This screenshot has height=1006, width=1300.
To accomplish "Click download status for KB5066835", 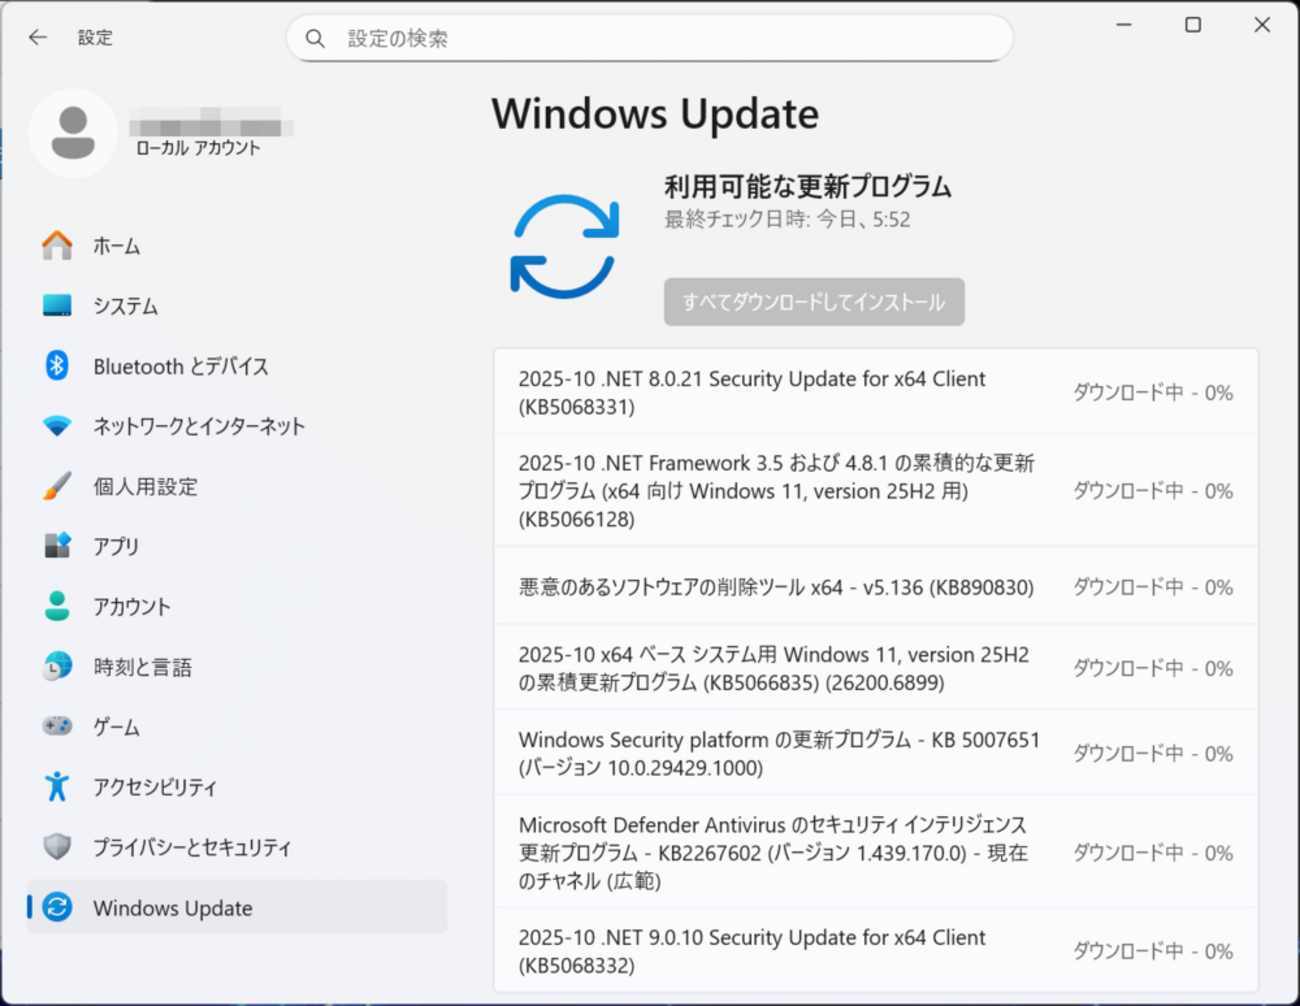I will 1153,668.
